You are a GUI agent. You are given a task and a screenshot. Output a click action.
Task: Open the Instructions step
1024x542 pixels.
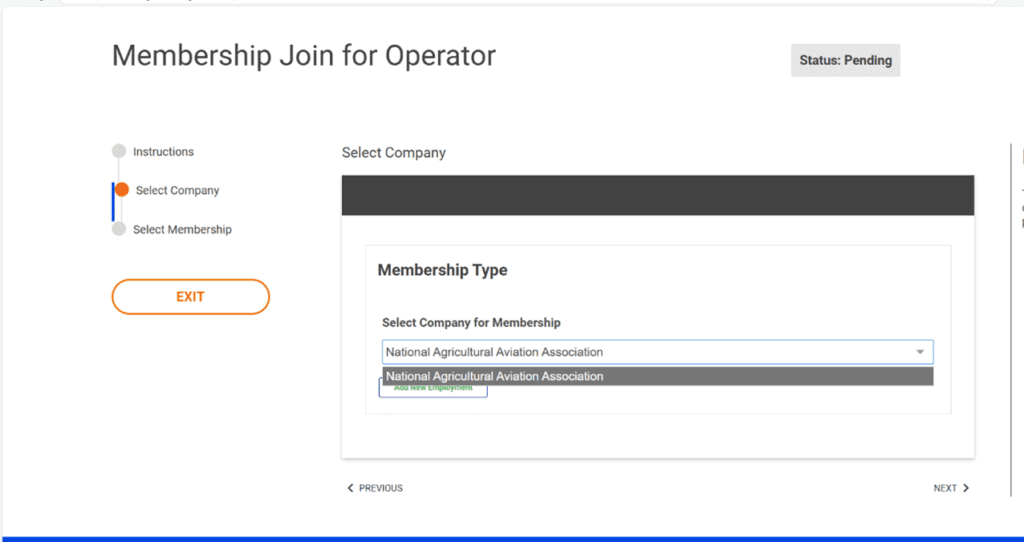(x=163, y=151)
